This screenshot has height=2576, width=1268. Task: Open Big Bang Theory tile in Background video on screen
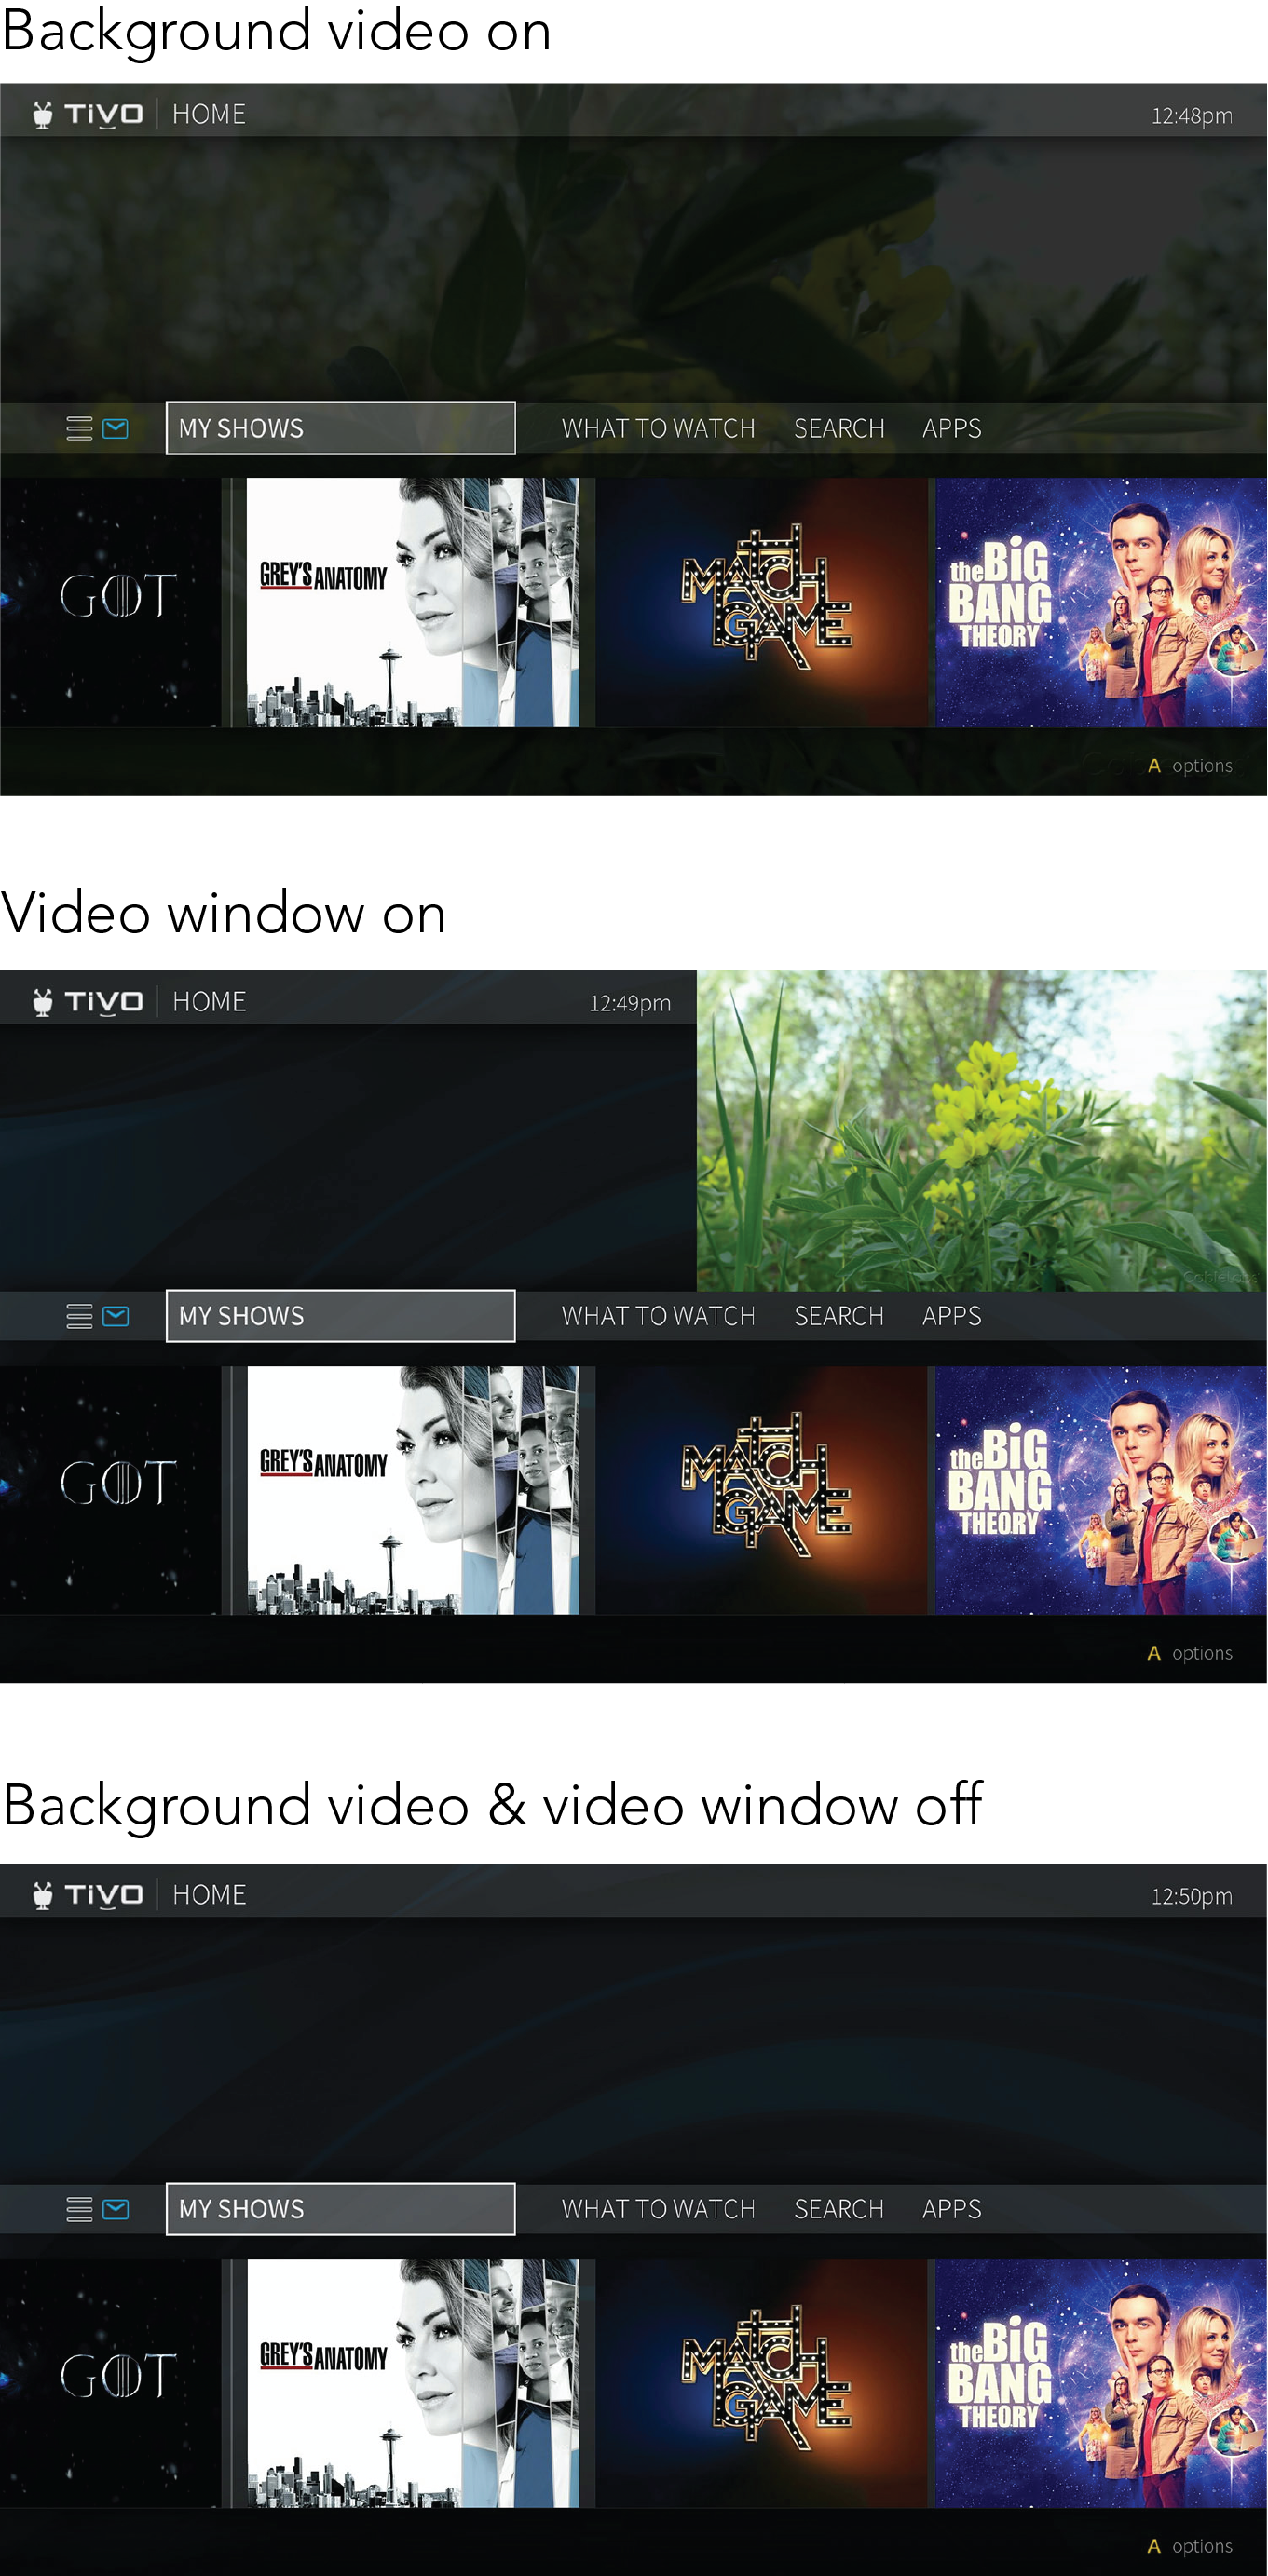point(1102,602)
